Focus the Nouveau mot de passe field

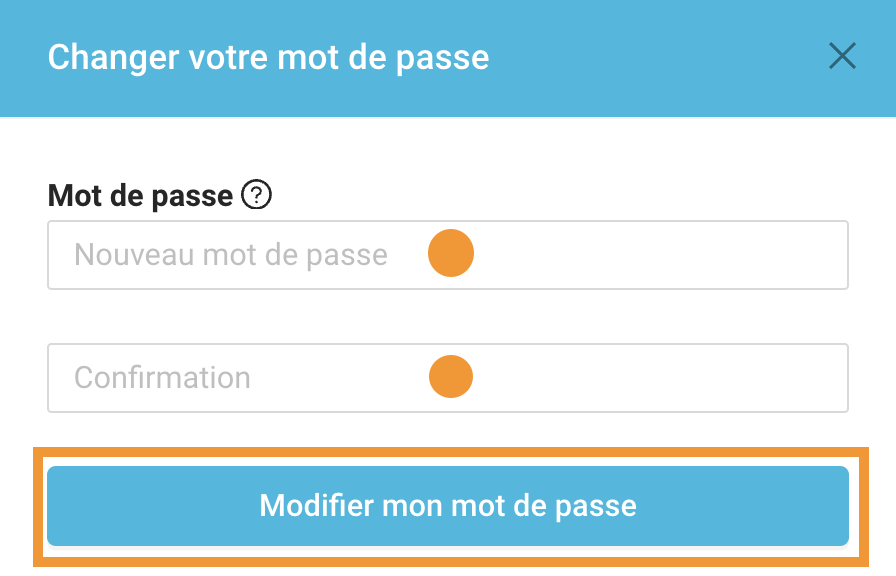448,255
